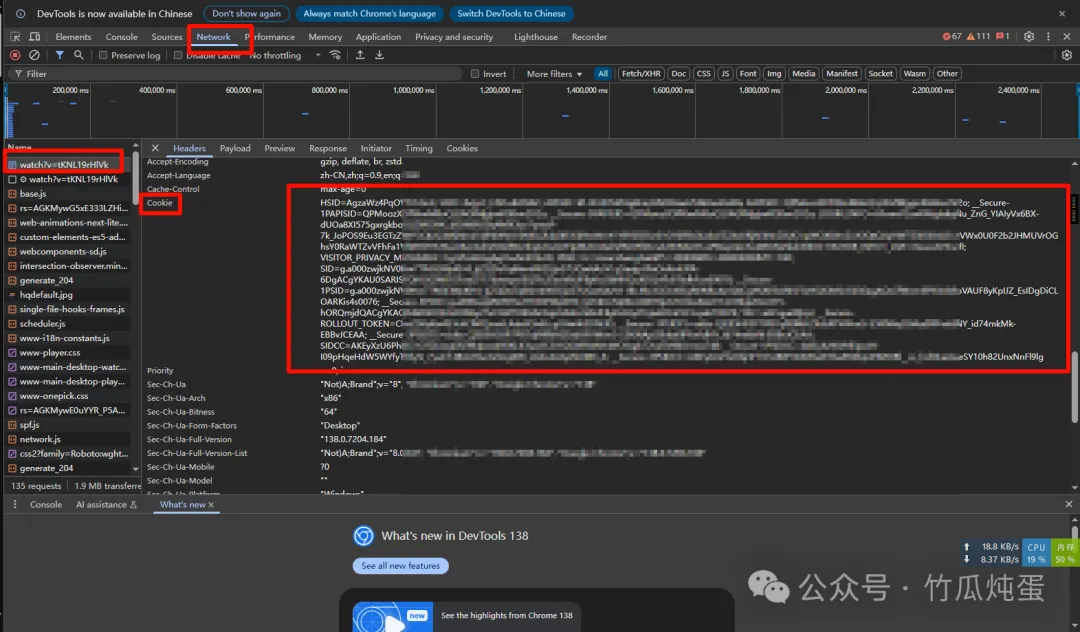Enable Preserve log checkbox
The width and height of the screenshot is (1080, 632).
(x=103, y=55)
